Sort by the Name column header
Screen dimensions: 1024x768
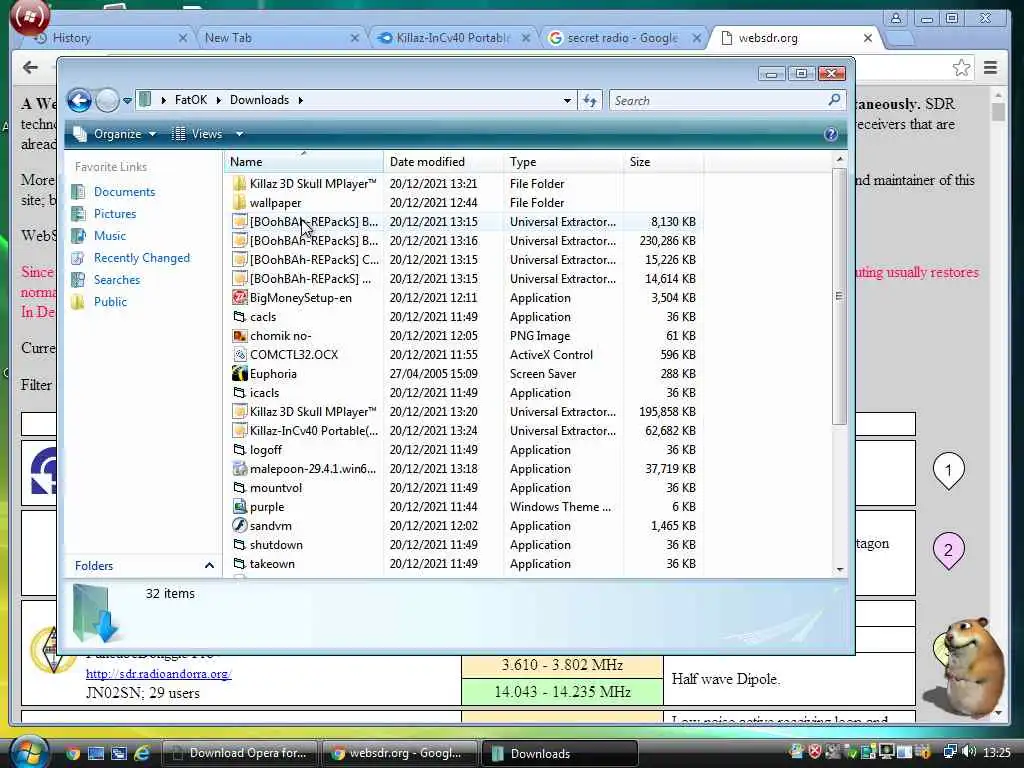(x=304, y=161)
